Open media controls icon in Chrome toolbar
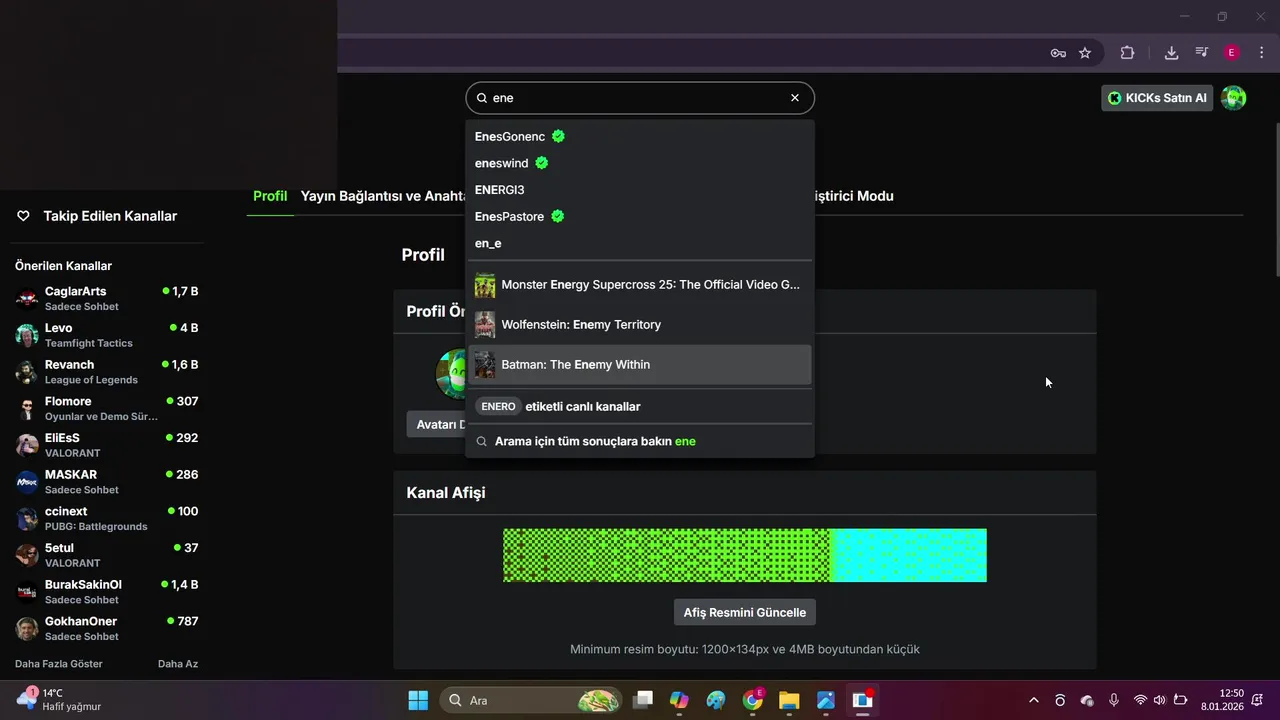Image resolution: width=1280 pixels, height=720 pixels. click(1202, 53)
